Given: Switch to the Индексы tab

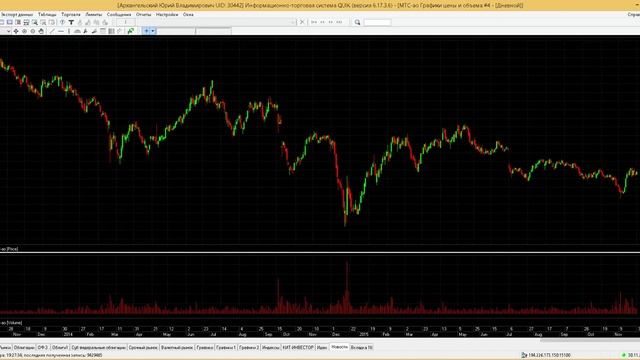Looking at the screenshot, I should 270,347.
